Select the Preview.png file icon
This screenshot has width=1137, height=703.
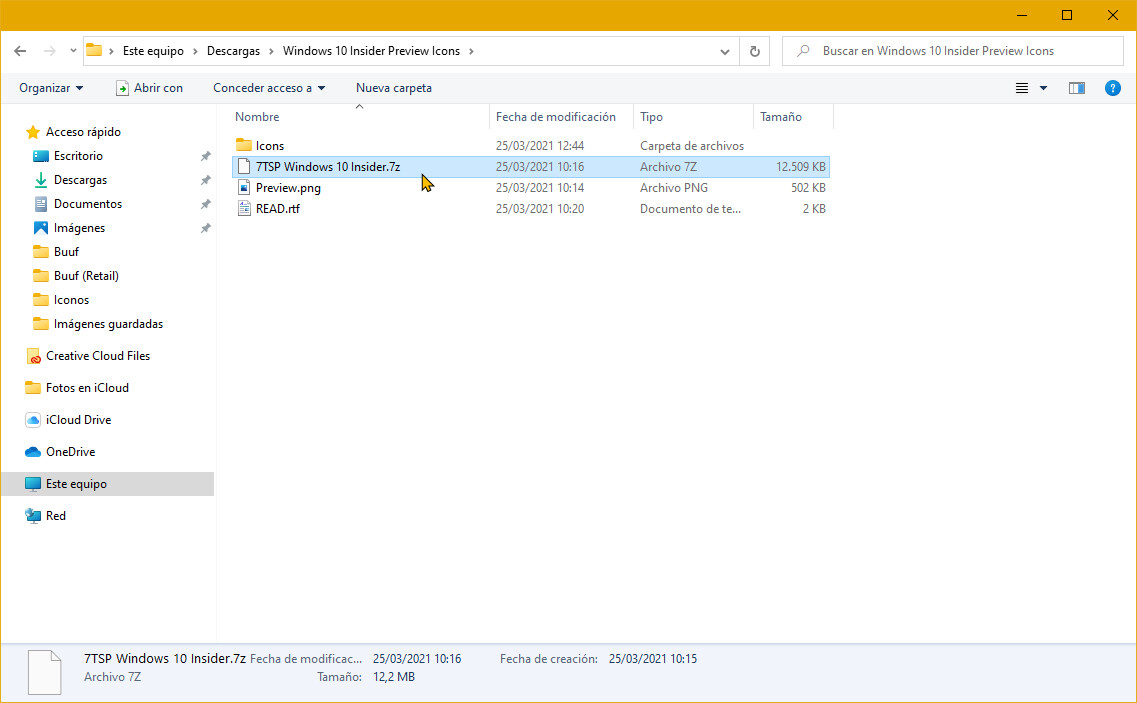(244, 187)
